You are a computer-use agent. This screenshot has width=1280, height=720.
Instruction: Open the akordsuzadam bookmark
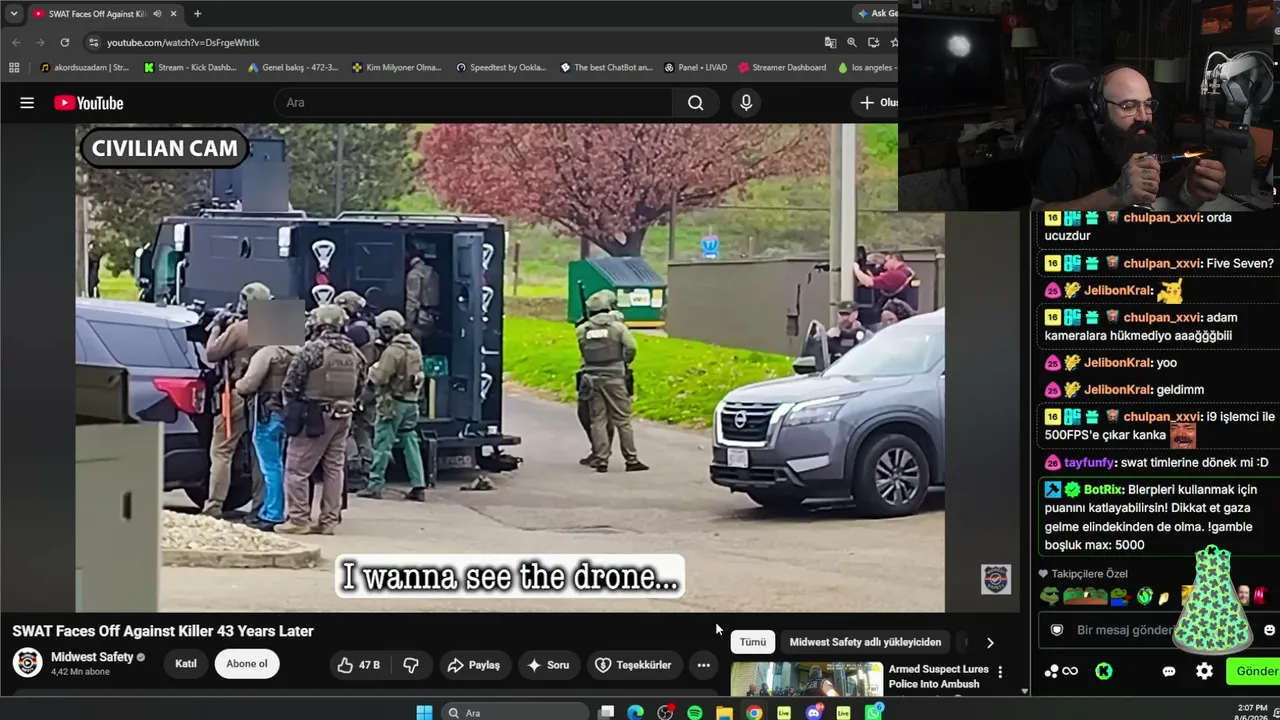click(x=84, y=68)
